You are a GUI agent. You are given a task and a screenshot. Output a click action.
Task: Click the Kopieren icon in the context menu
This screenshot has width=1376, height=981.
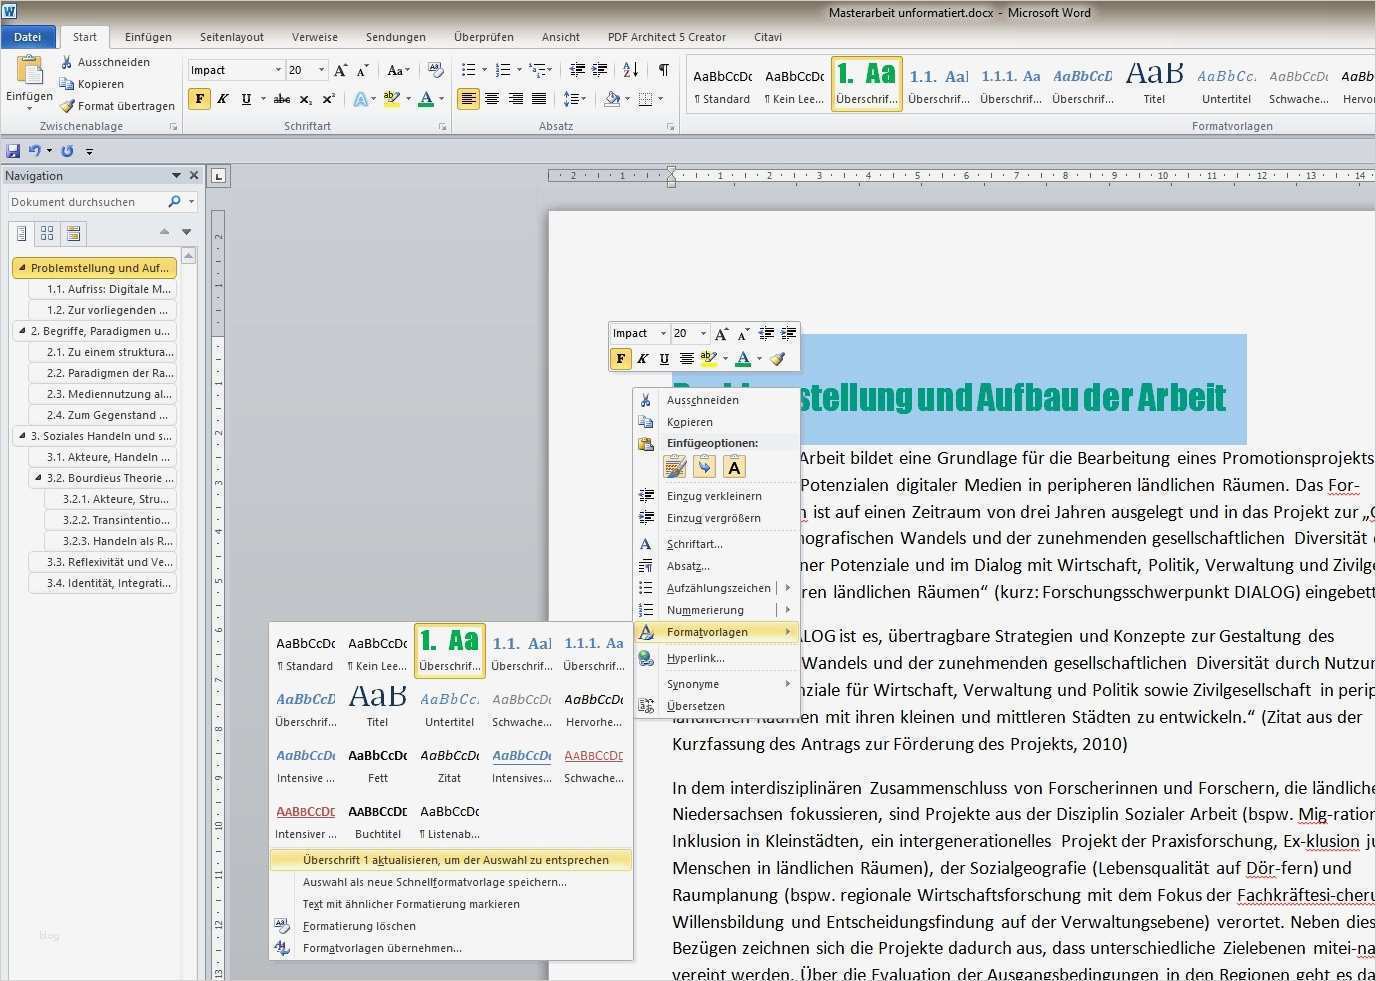pyautogui.click(x=646, y=421)
